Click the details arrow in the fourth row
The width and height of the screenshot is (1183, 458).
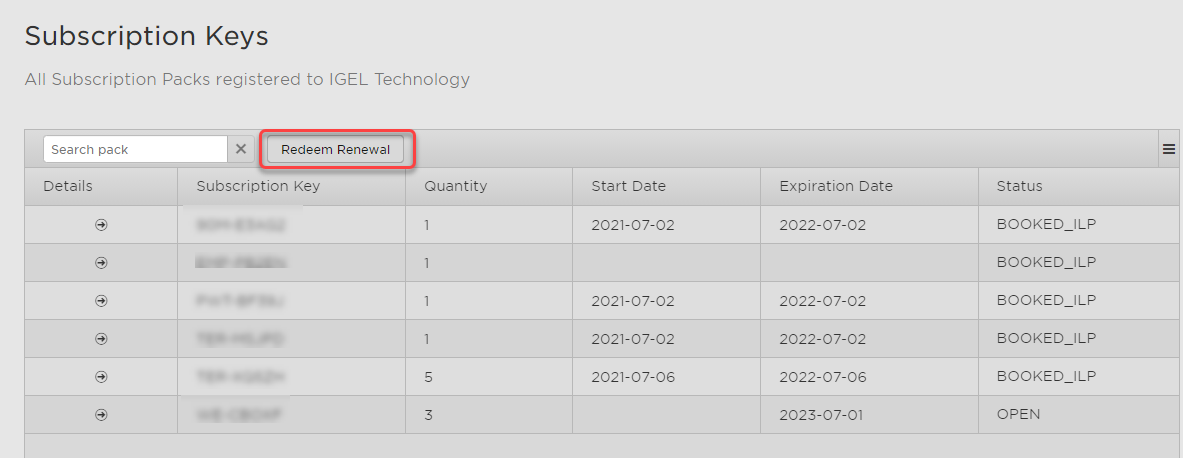click(101, 339)
